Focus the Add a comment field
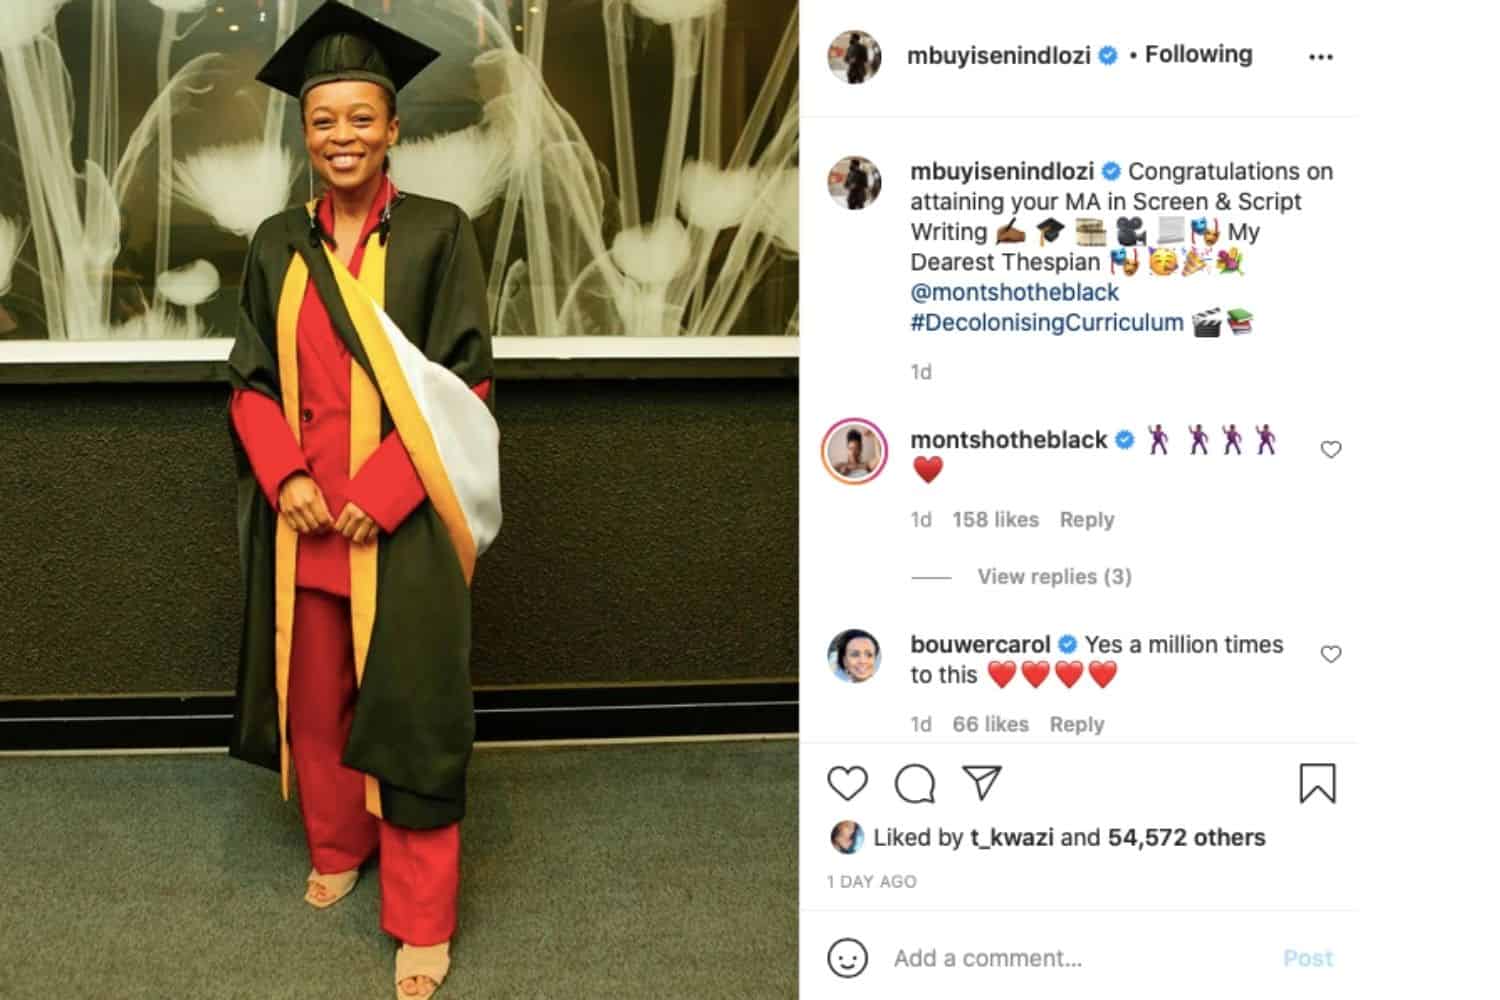Image resolution: width=1500 pixels, height=1000 pixels. point(1080,958)
